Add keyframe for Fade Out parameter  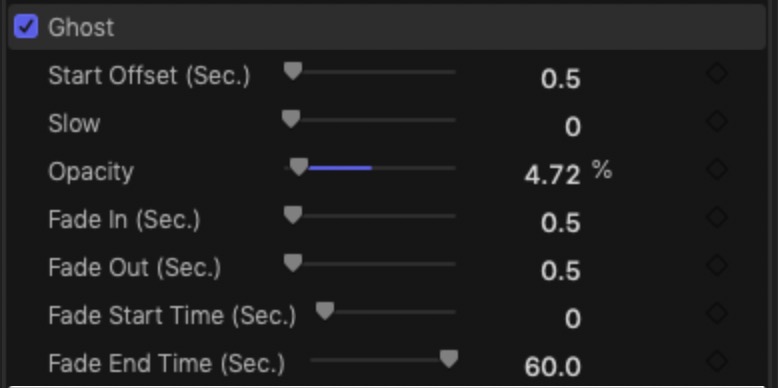tap(717, 265)
